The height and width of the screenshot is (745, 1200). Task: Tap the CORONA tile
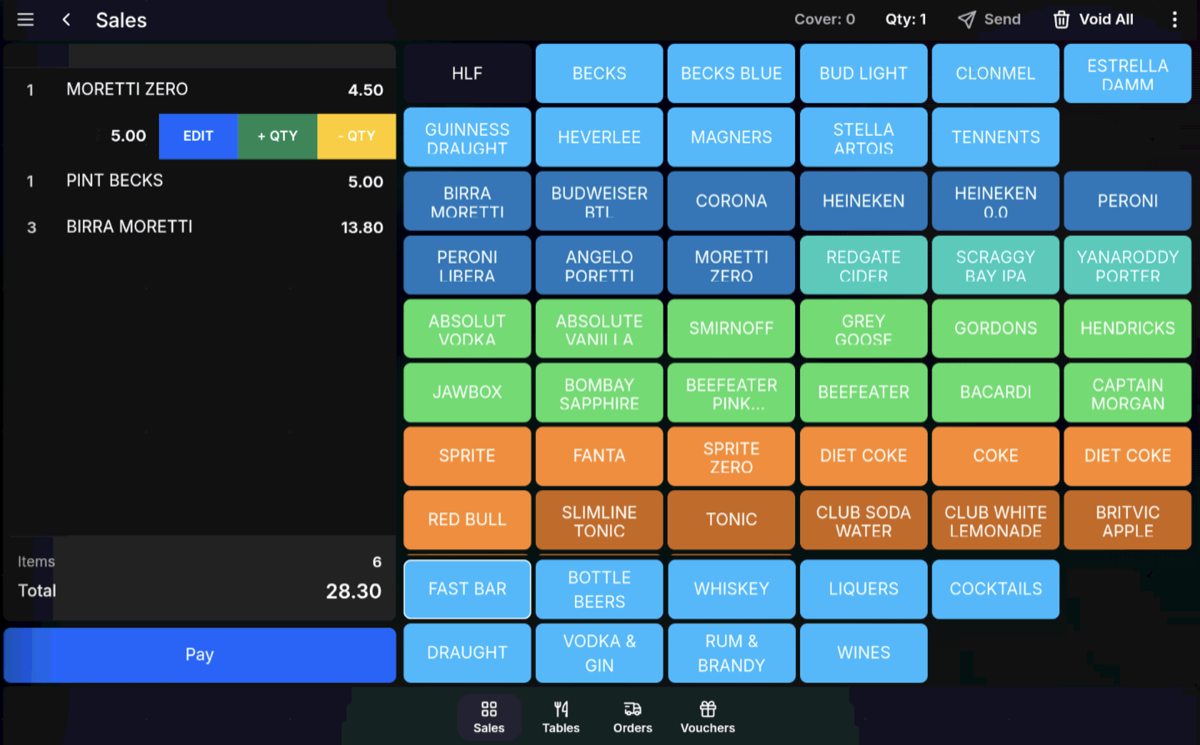tap(731, 201)
